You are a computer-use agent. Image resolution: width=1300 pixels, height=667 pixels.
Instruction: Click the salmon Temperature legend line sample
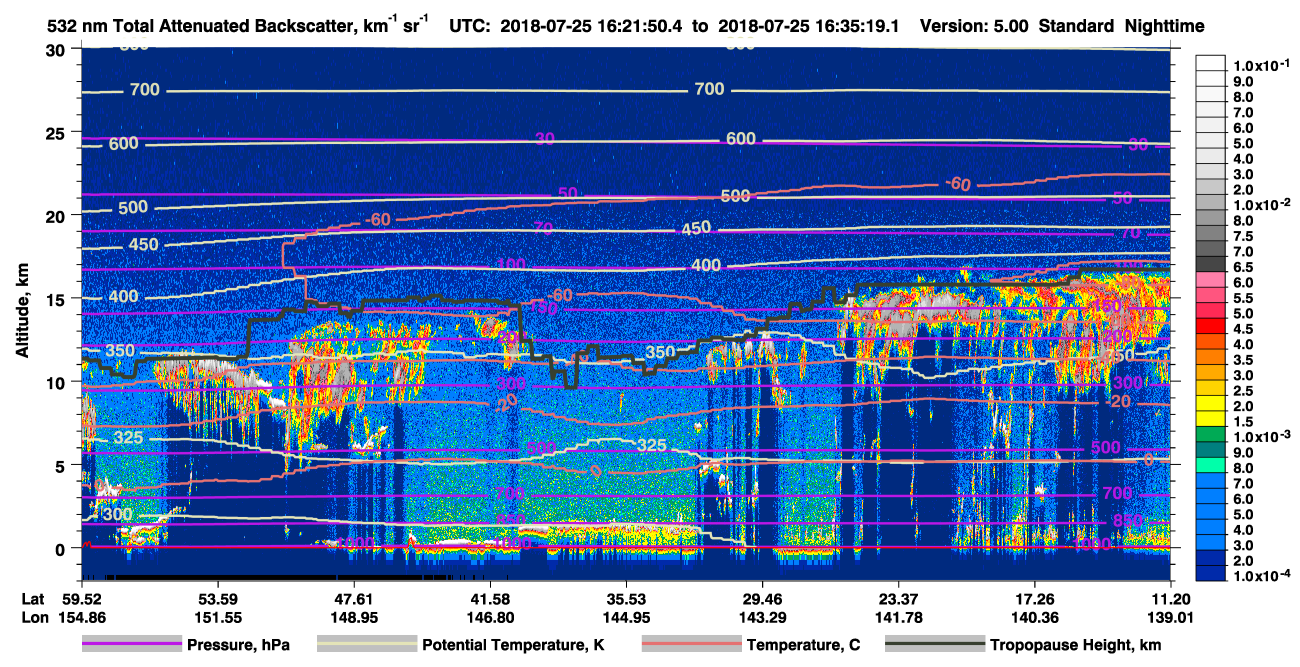691,645
